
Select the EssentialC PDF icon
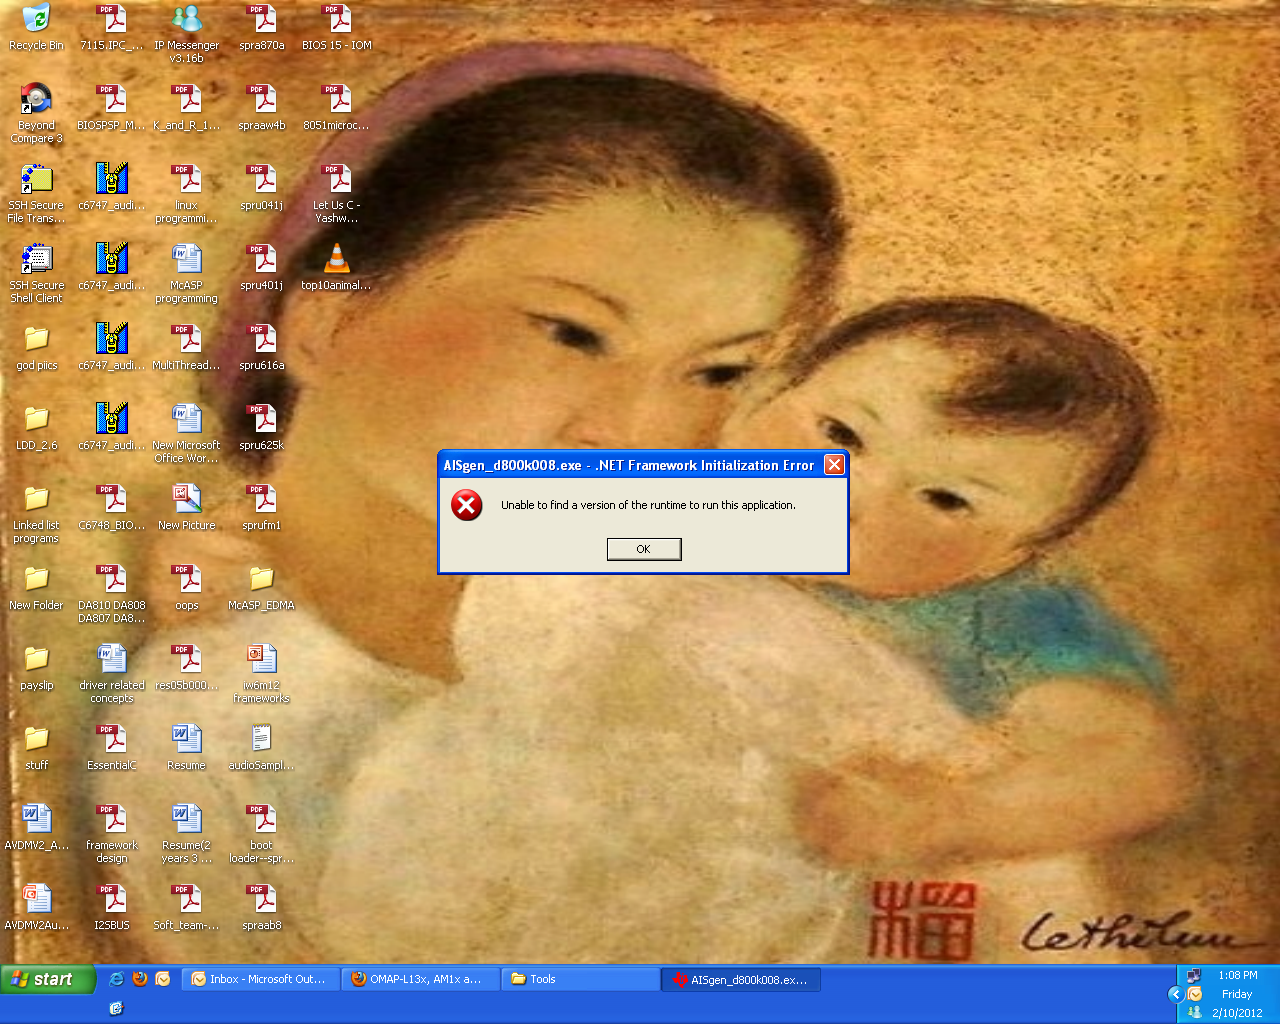pos(112,747)
